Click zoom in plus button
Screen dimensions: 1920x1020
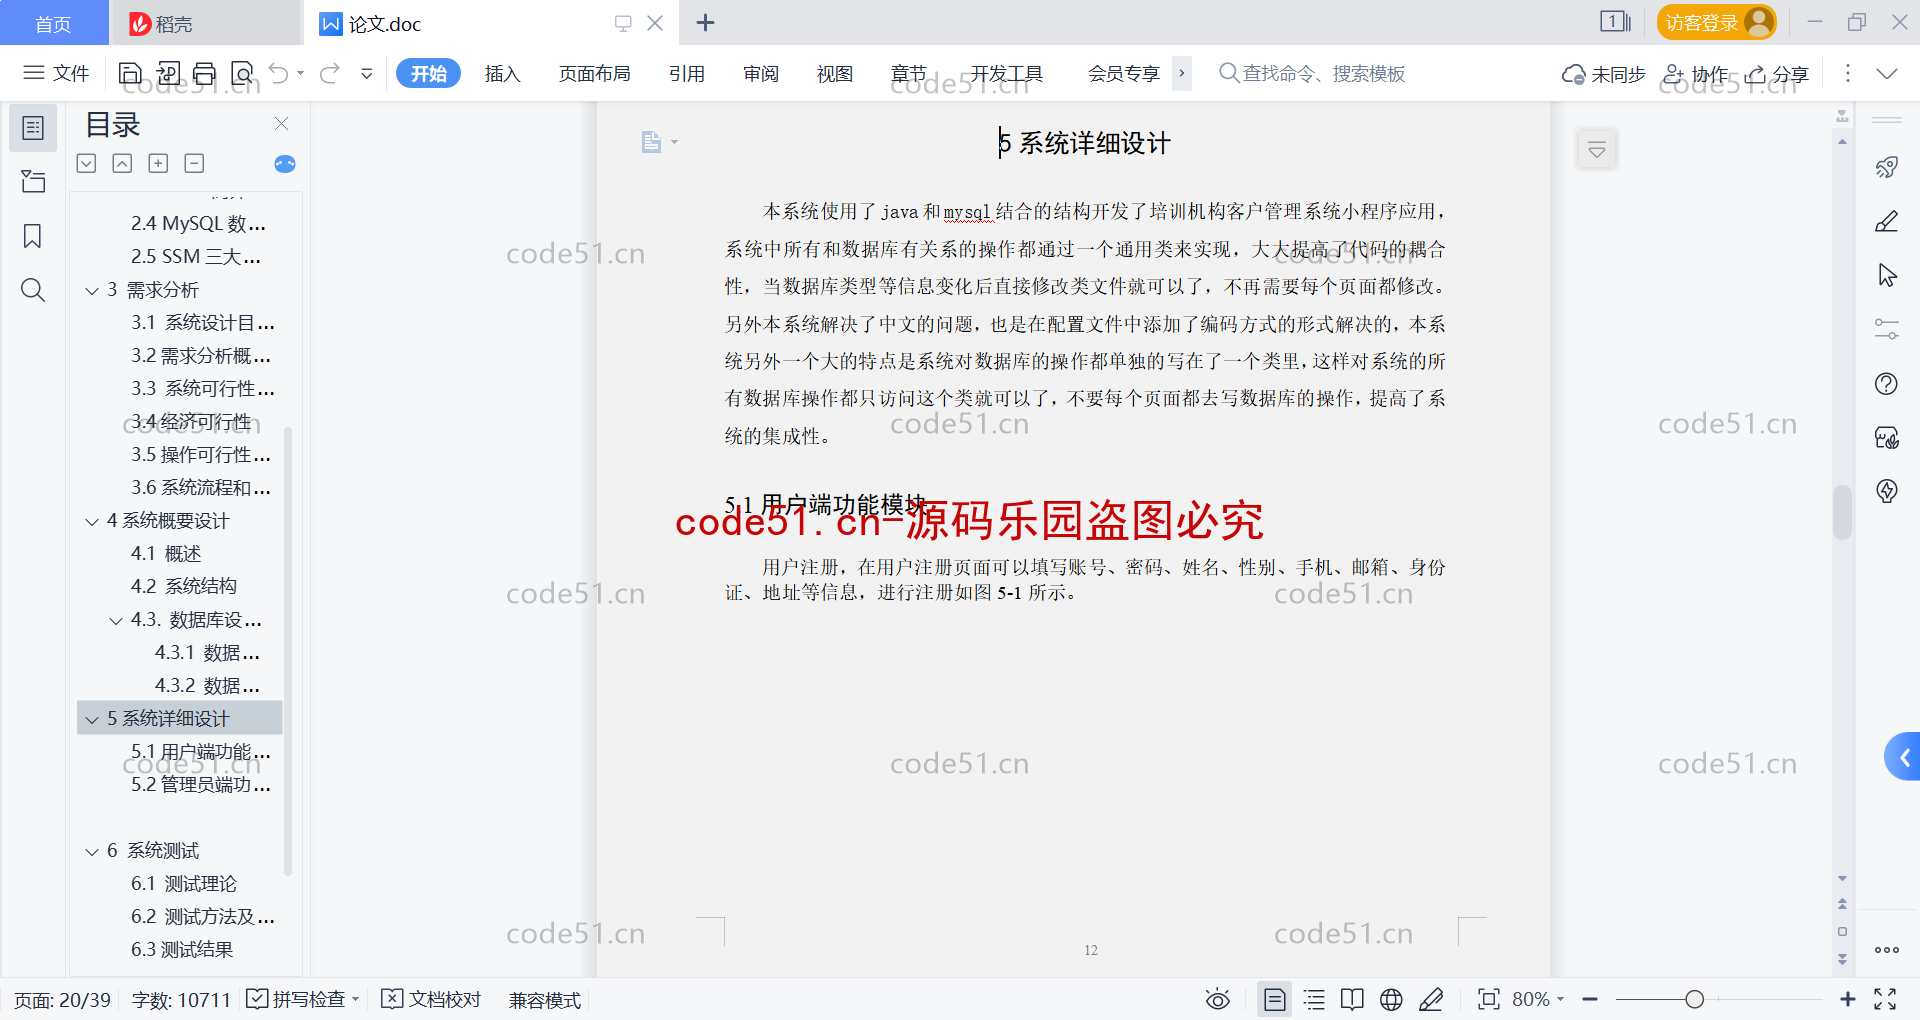point(1848,999)
